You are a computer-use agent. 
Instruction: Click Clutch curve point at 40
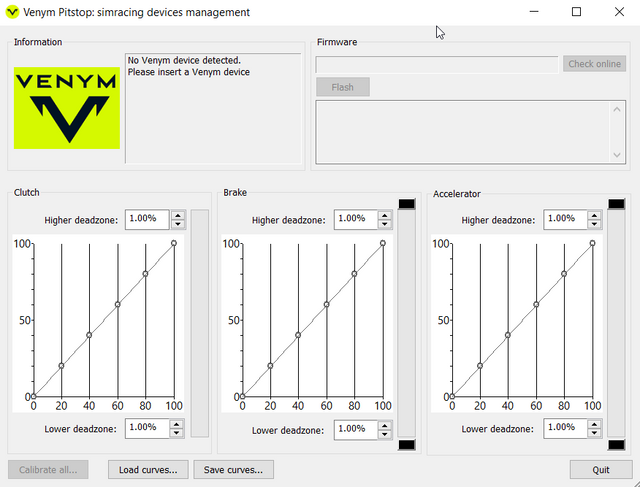[89, 335]
